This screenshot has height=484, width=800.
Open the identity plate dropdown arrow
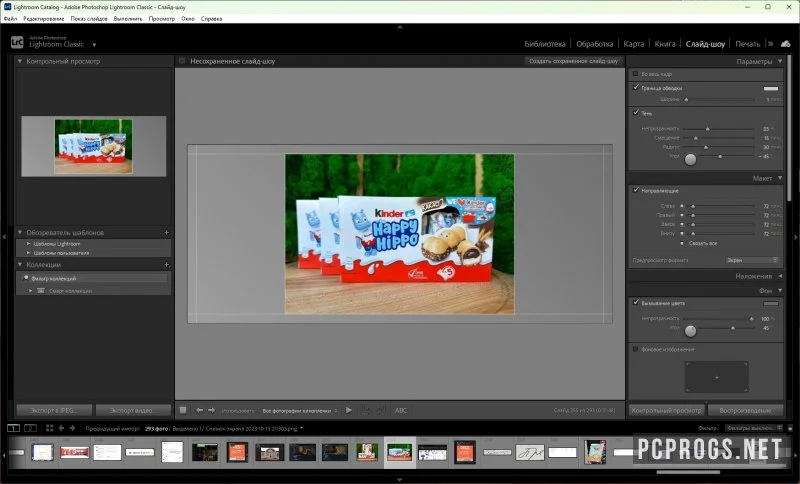click(94, 45)
